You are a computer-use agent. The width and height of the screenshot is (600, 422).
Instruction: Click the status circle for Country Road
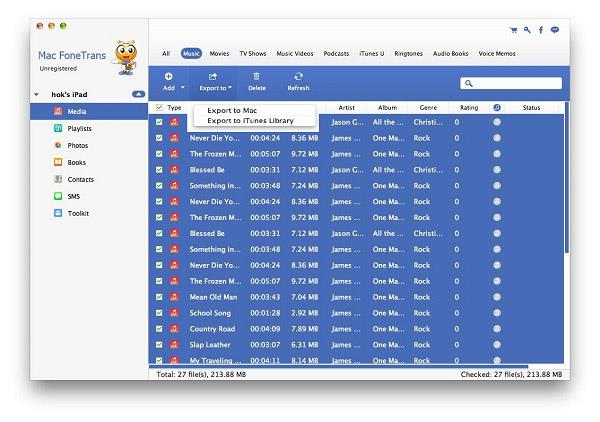point(497,329)
